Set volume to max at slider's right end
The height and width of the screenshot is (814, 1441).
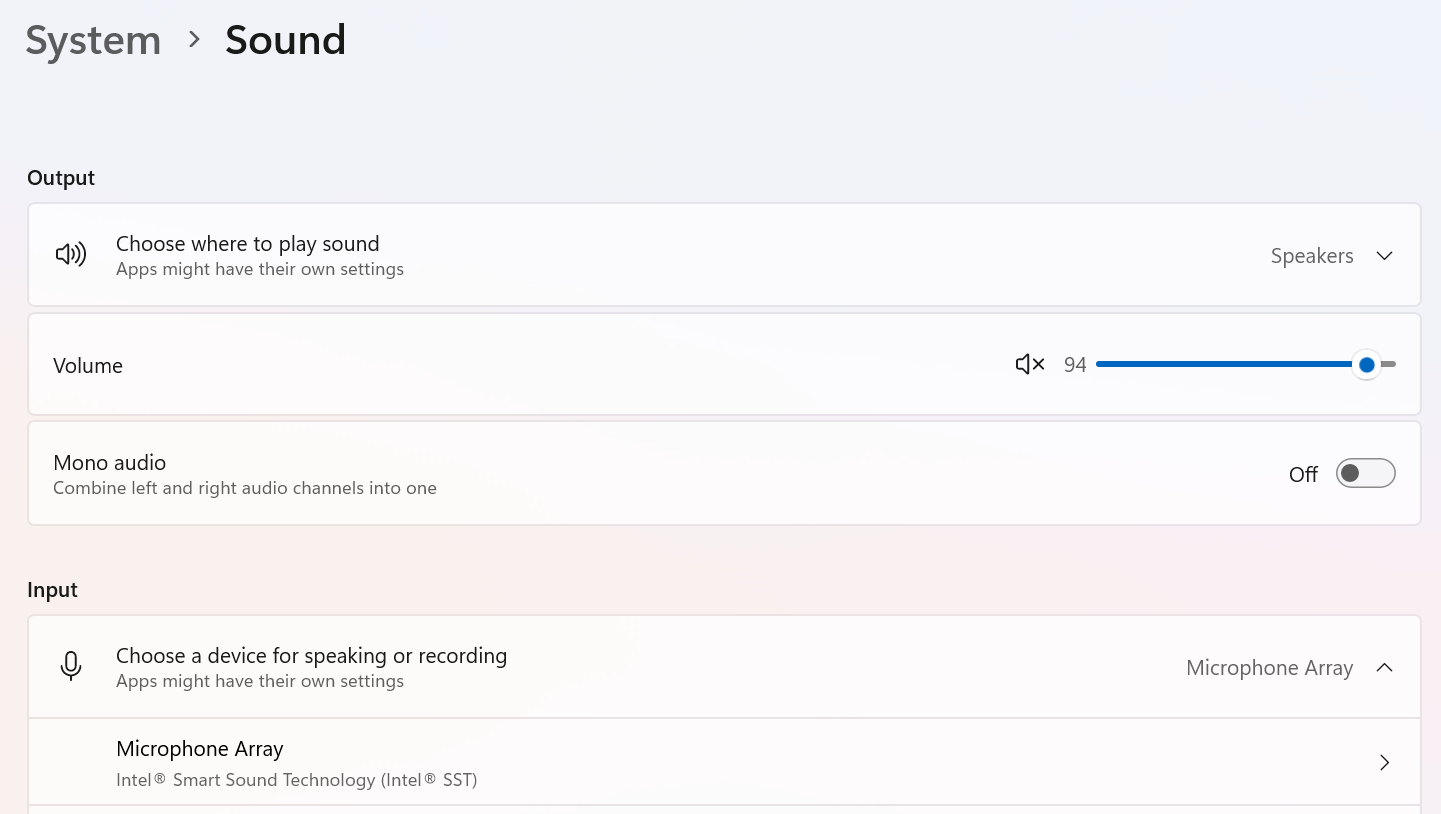[1393, 365]
